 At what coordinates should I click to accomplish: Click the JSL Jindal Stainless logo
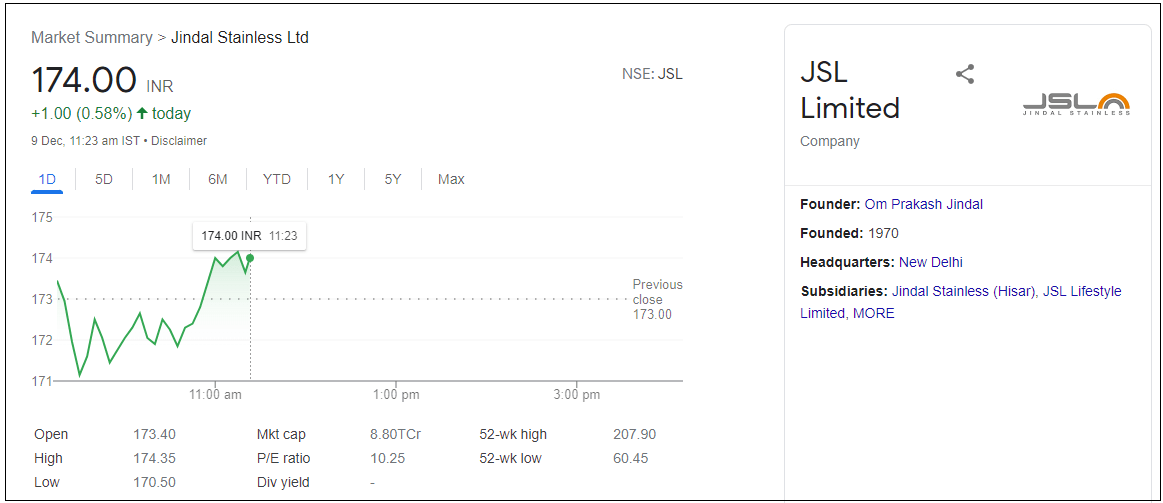1076,105
